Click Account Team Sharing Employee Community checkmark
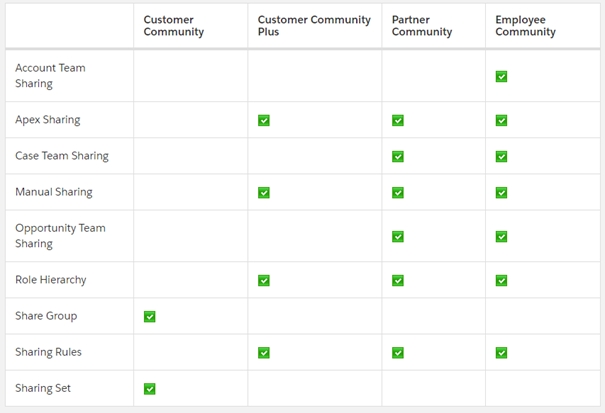The image size is (605, 413). click(x=501, y=76)
